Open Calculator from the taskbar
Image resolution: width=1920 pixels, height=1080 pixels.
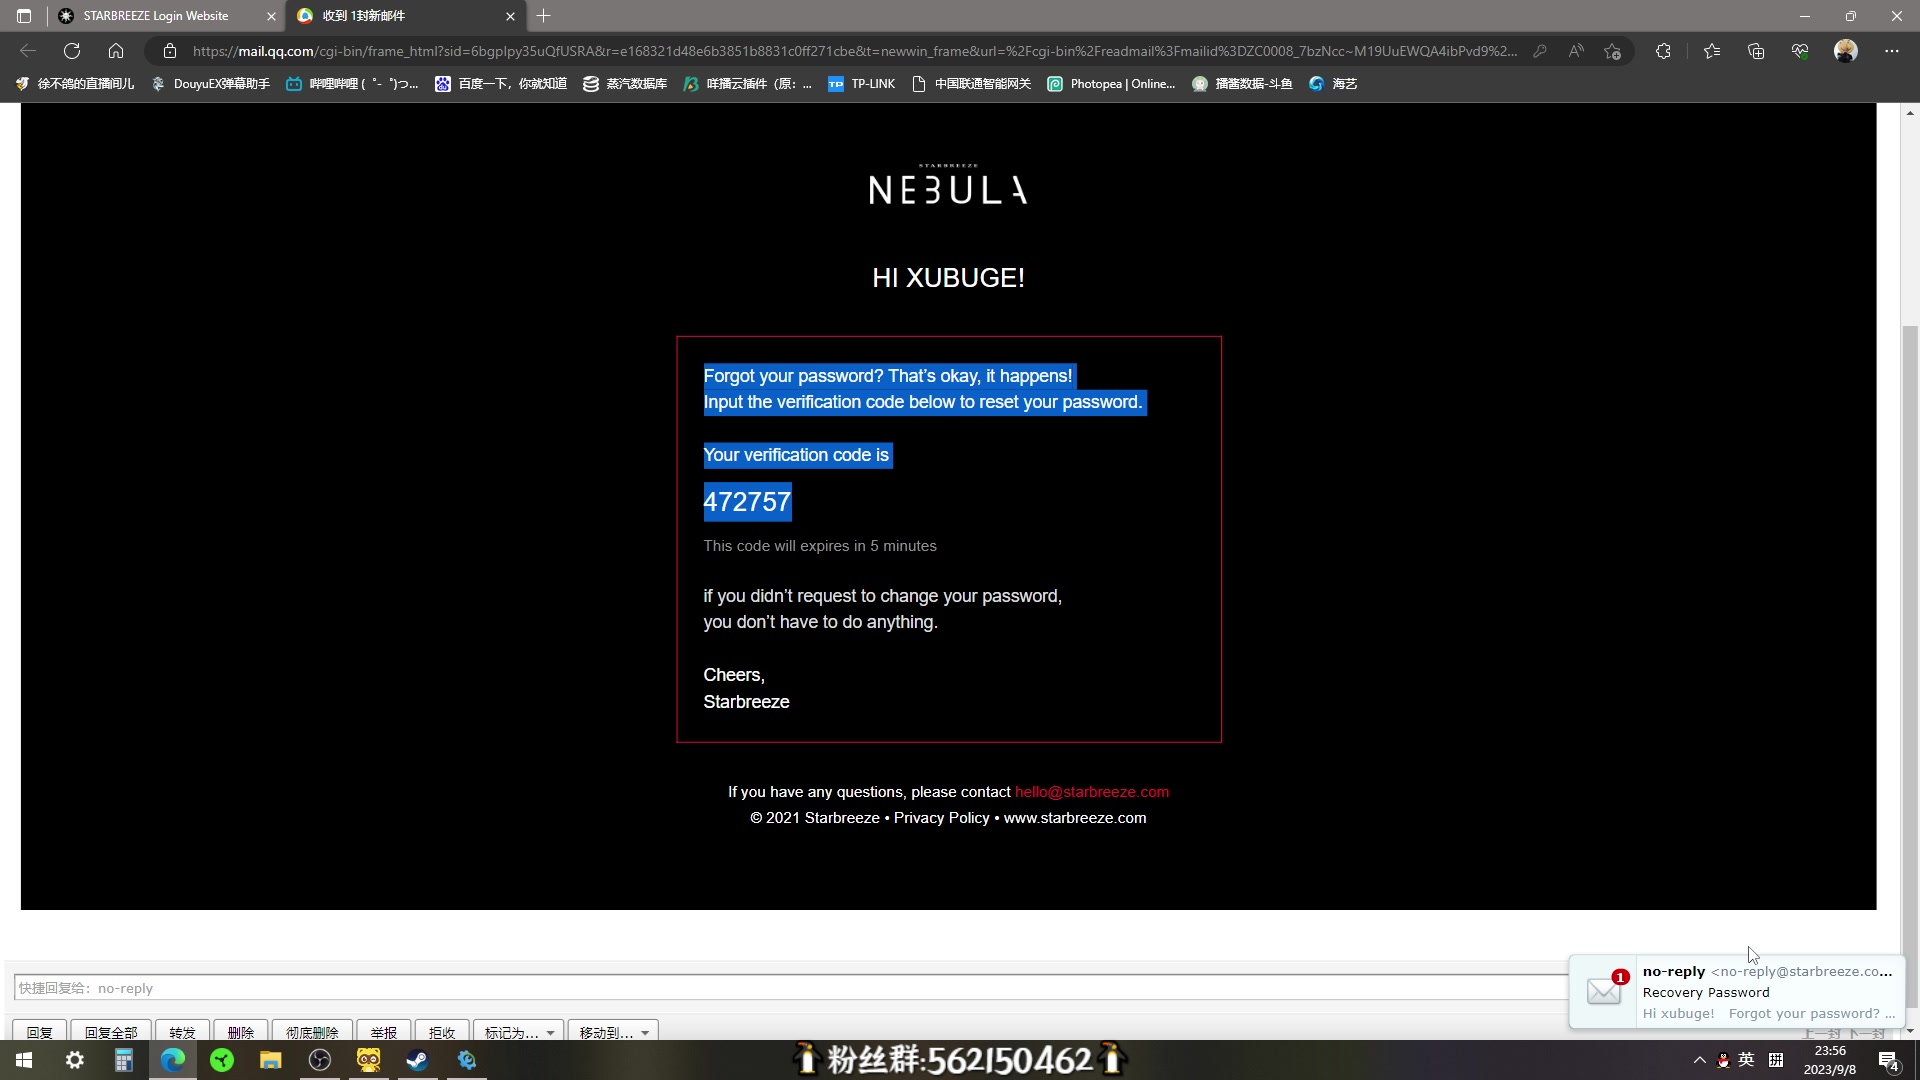124,1060
